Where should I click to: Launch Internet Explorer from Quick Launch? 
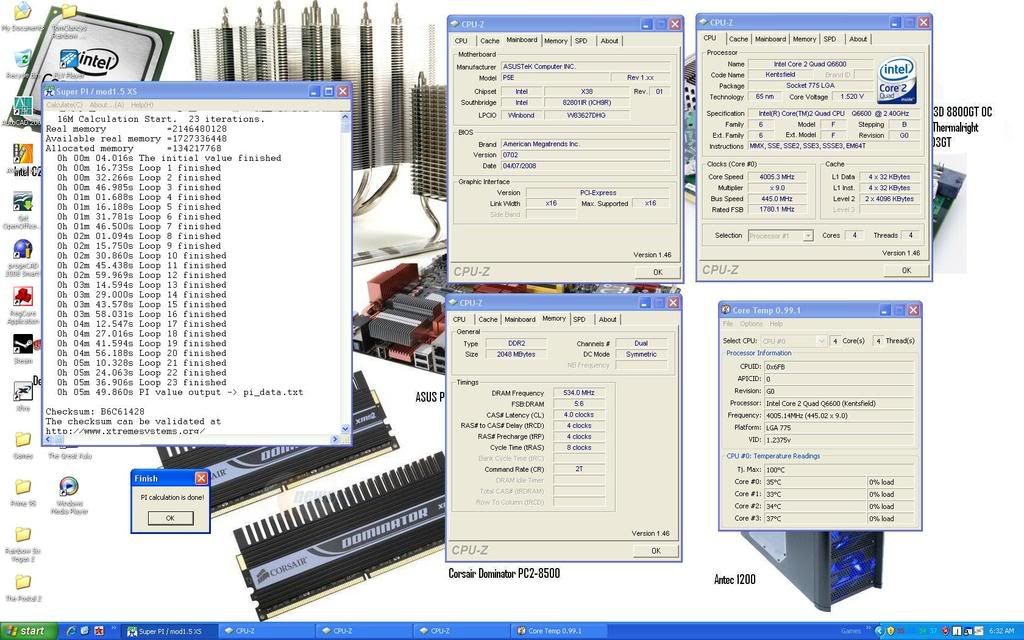[71, 631]
